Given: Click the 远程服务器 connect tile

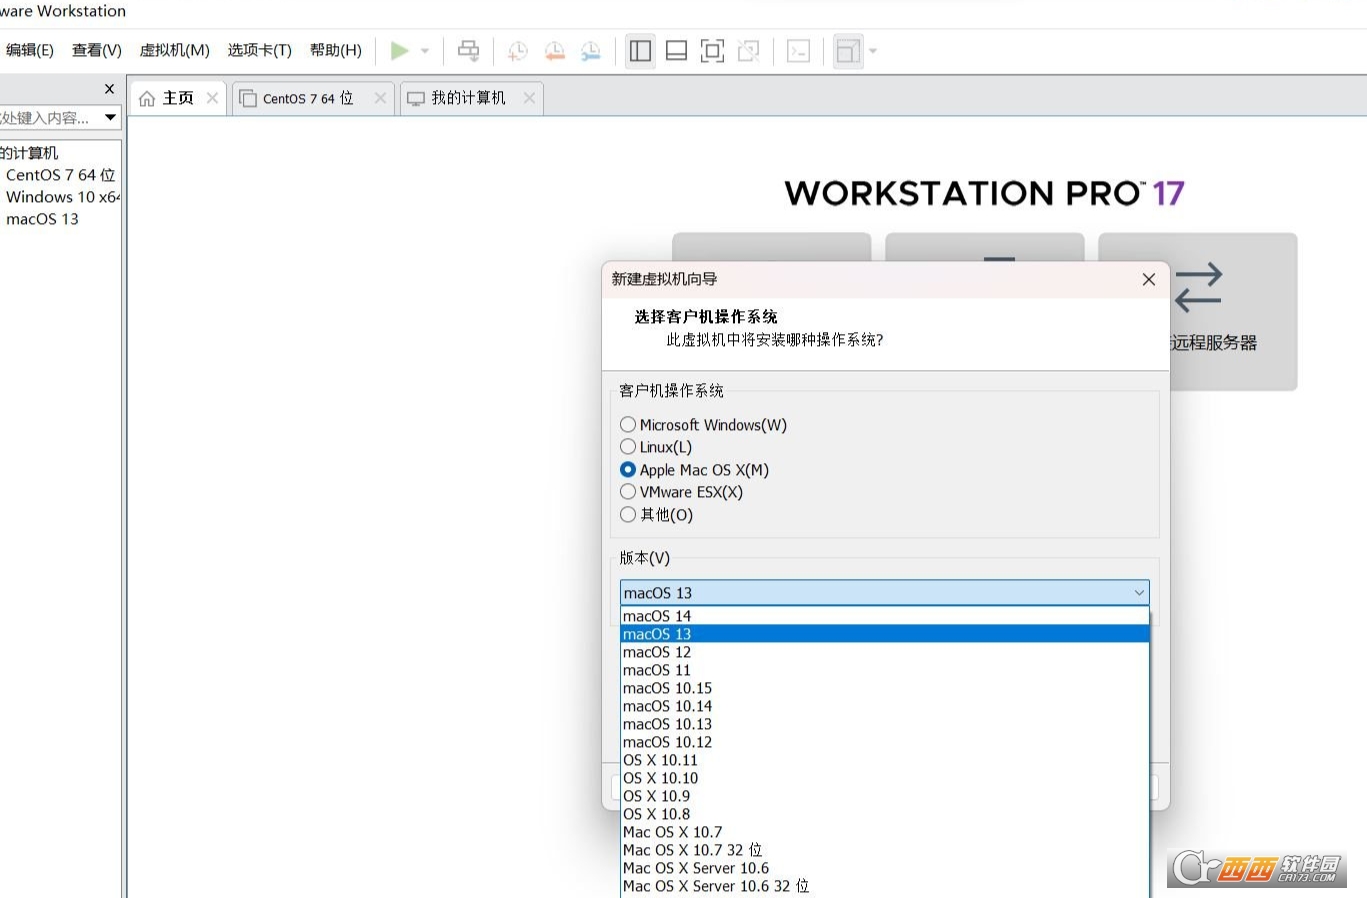Looking at the screenshot, I should (x=1198, y=311).
